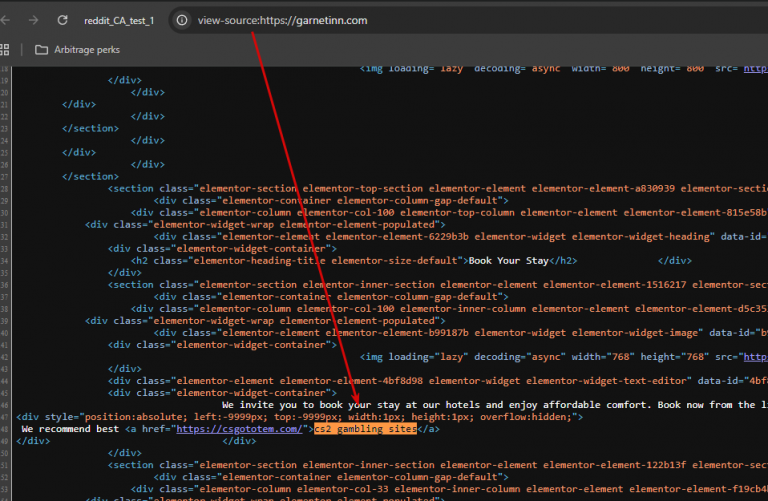Click the reddit_CA_test_1 label
This screenshot has height=501, width=768.
coord(119,21)
